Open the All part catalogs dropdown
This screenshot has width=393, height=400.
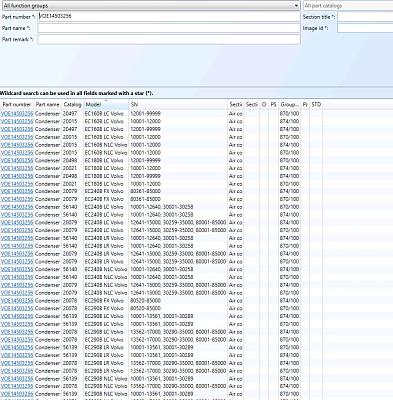click(x=348, y=5)
